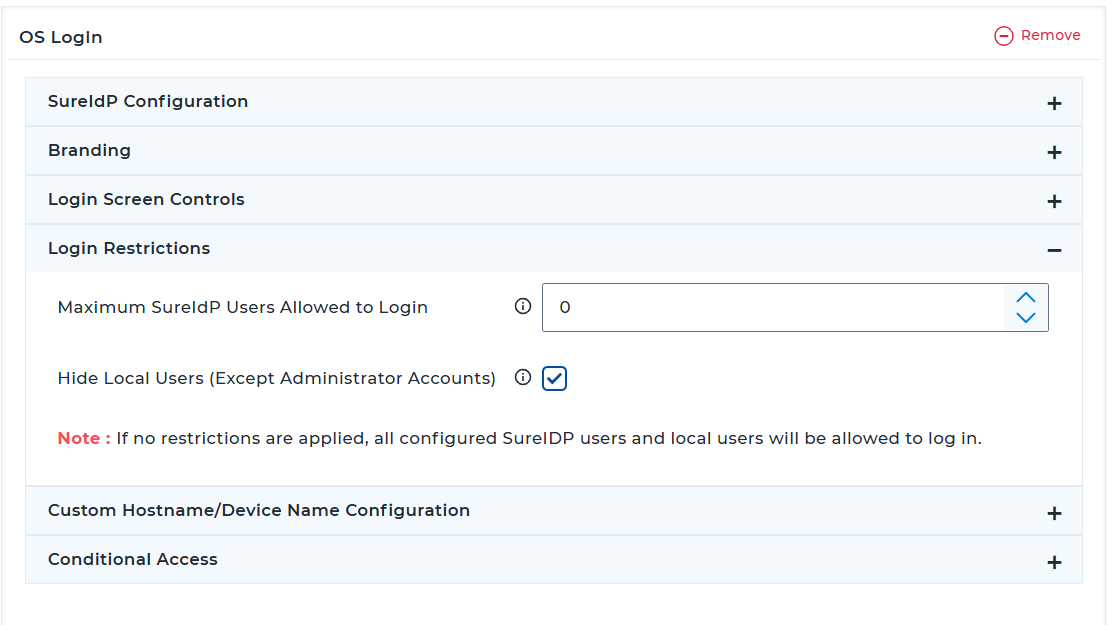Click the Login Restrictions section title
Image resolution: width=1108 pixels, height=625 pixels.
[x=129, y=248]
